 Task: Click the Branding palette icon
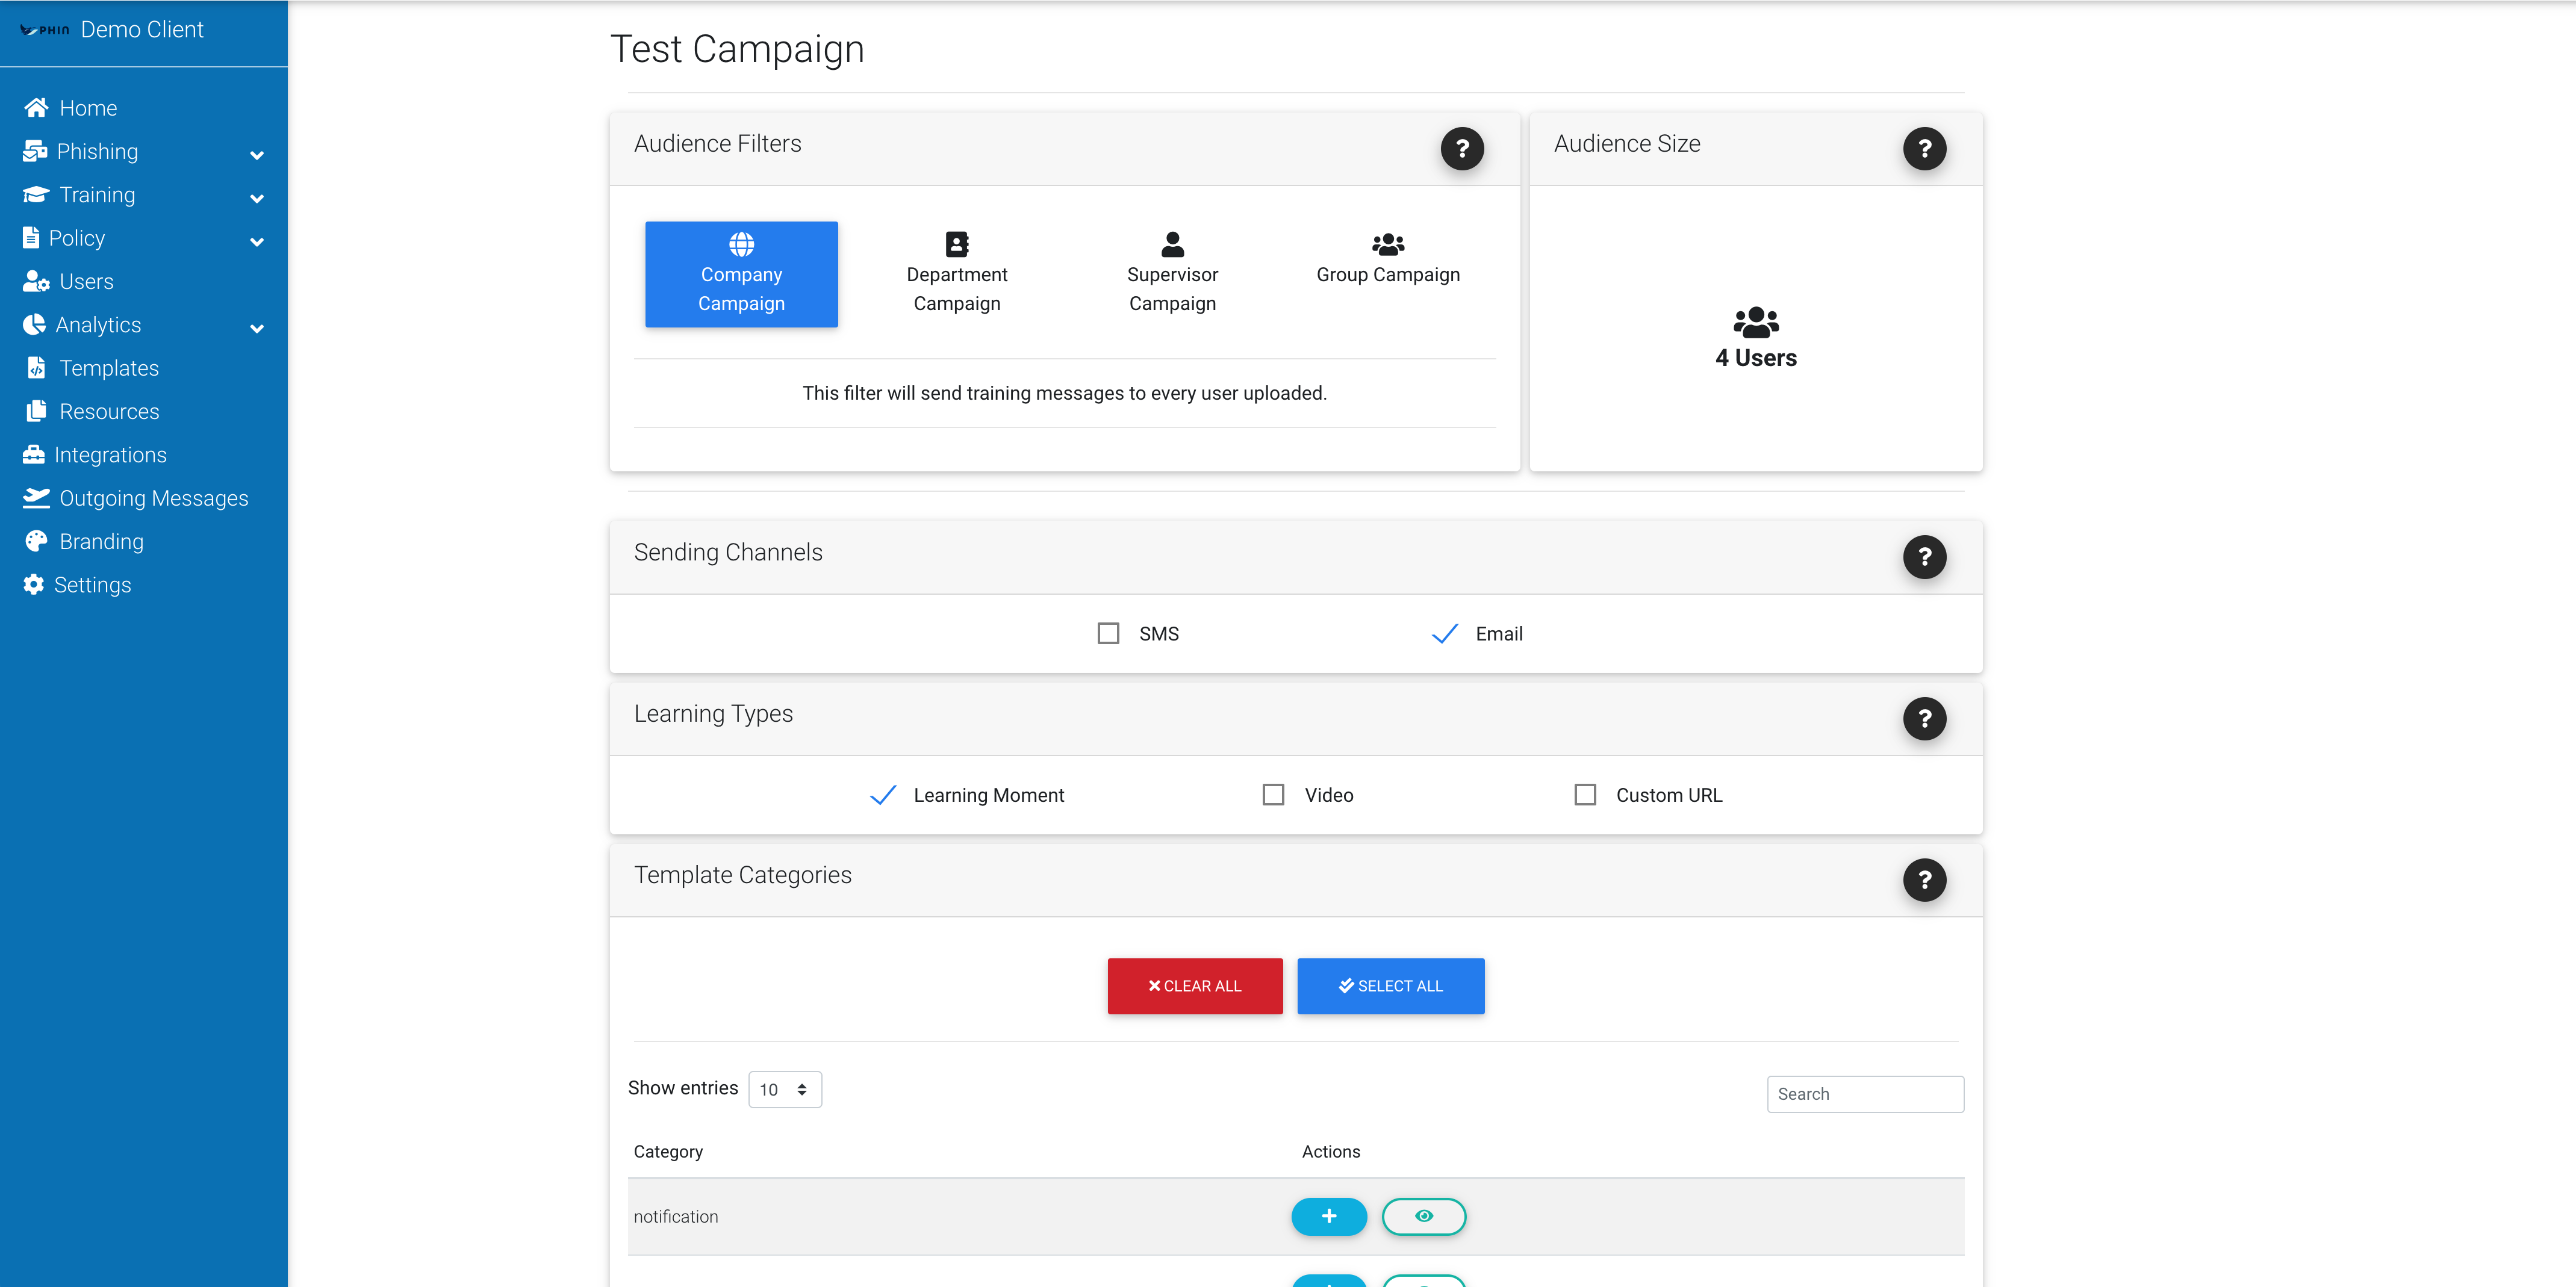coord(36,541)
